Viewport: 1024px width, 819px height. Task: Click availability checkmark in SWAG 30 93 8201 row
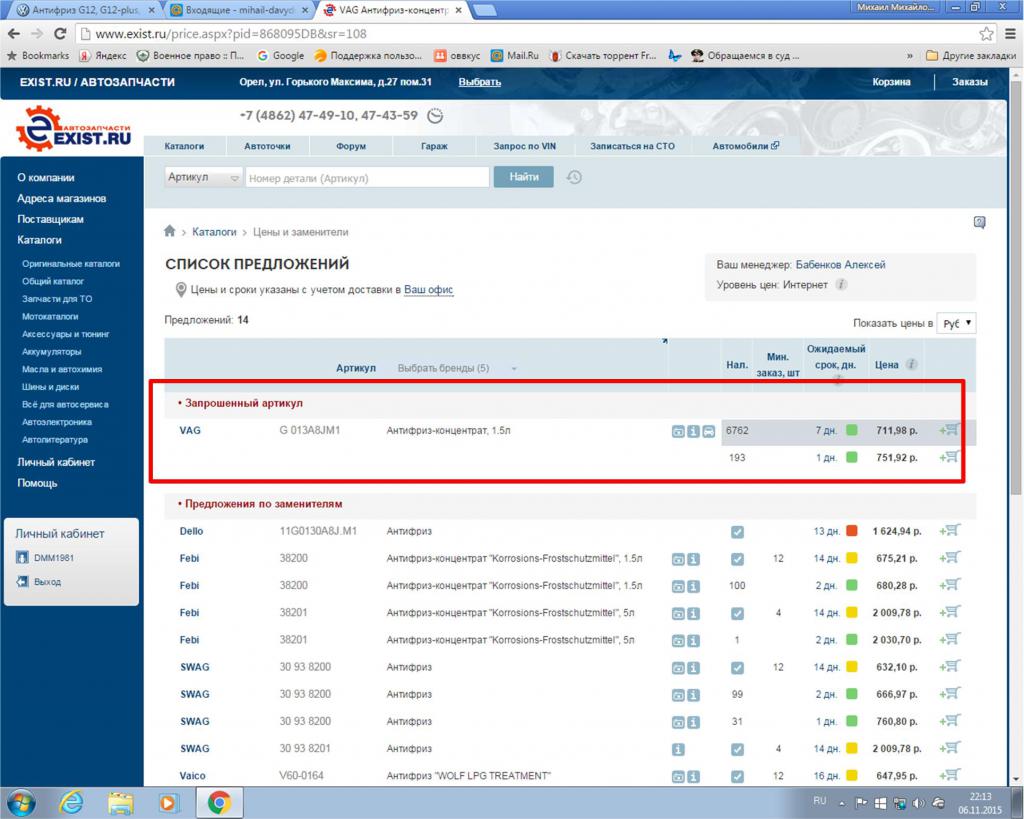click(737, 749)
